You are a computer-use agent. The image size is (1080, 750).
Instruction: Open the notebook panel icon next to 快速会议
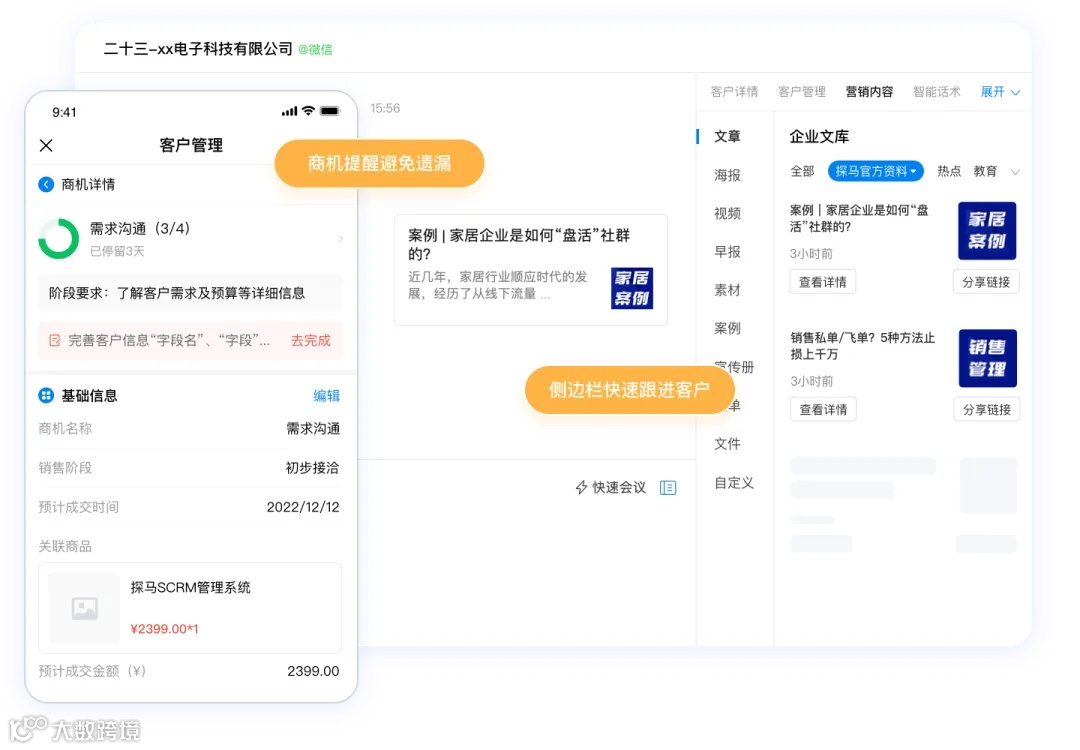tap(668, 488)
